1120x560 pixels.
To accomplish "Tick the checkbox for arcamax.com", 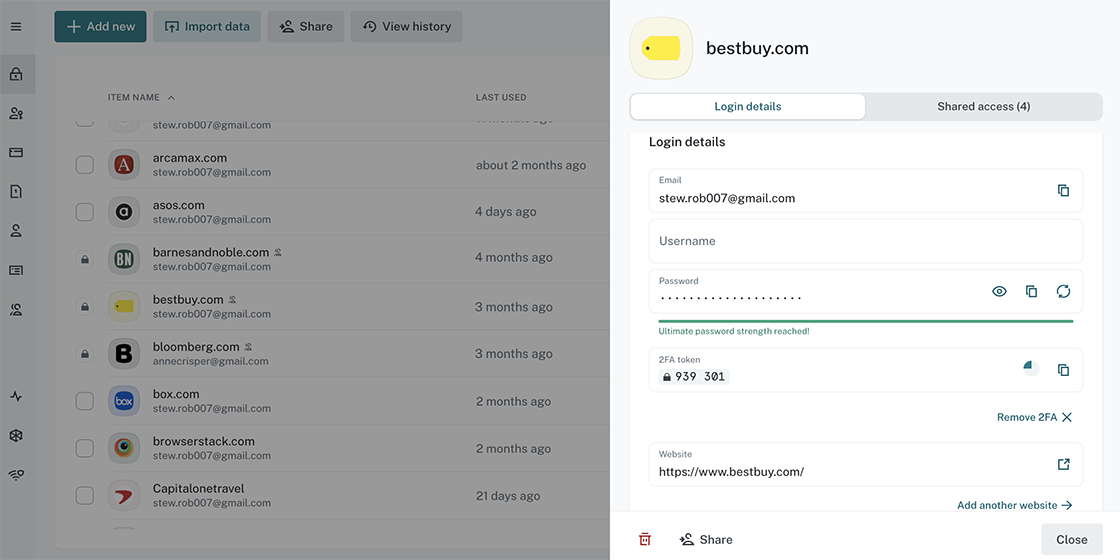I will [x=85, y=165].
